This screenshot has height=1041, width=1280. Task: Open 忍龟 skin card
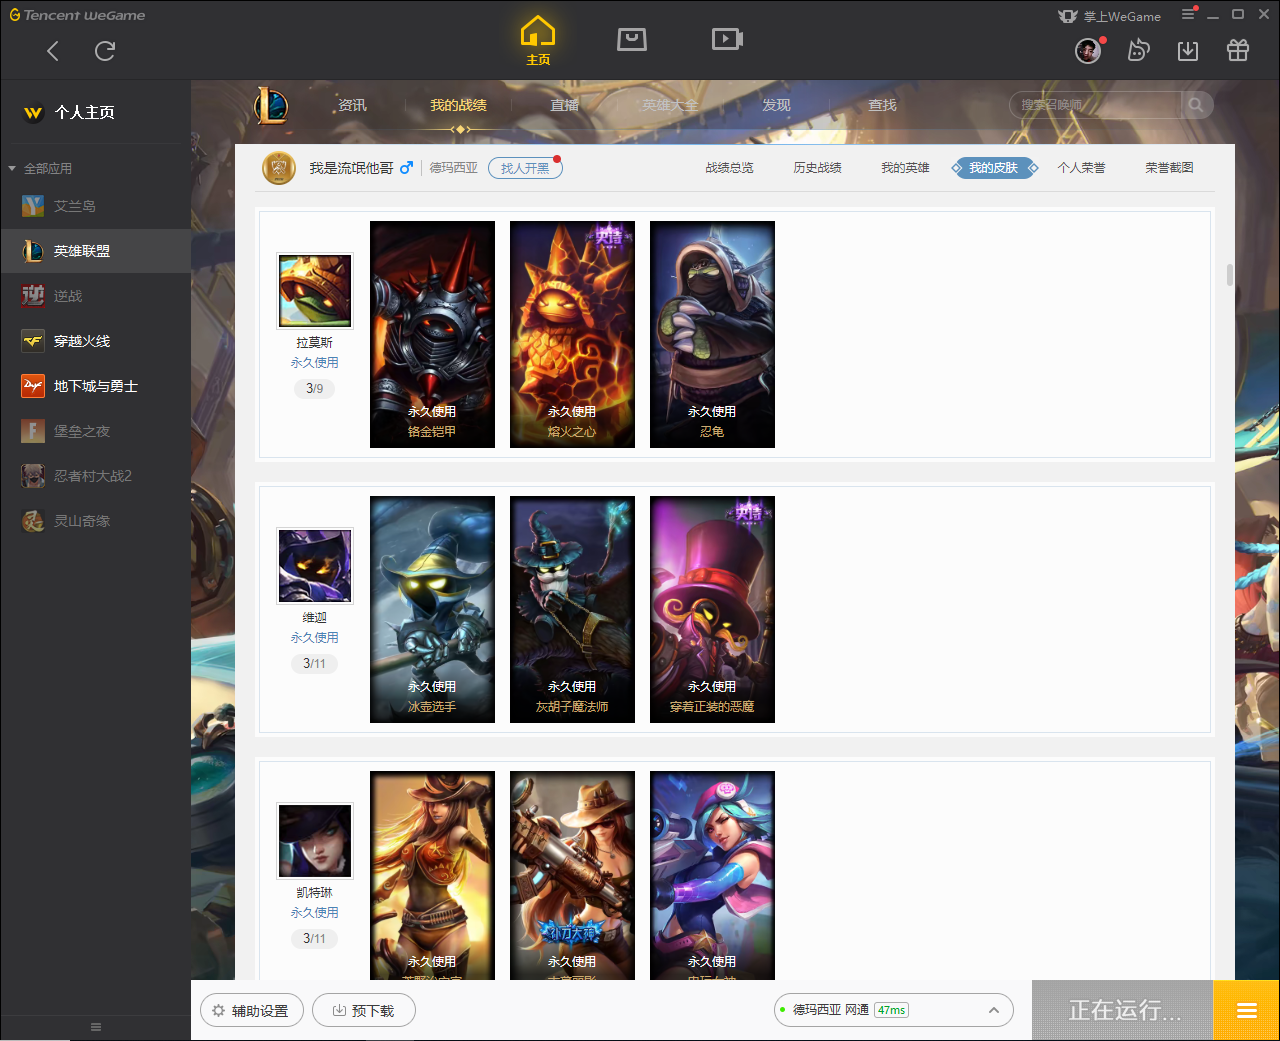[712, 334]
